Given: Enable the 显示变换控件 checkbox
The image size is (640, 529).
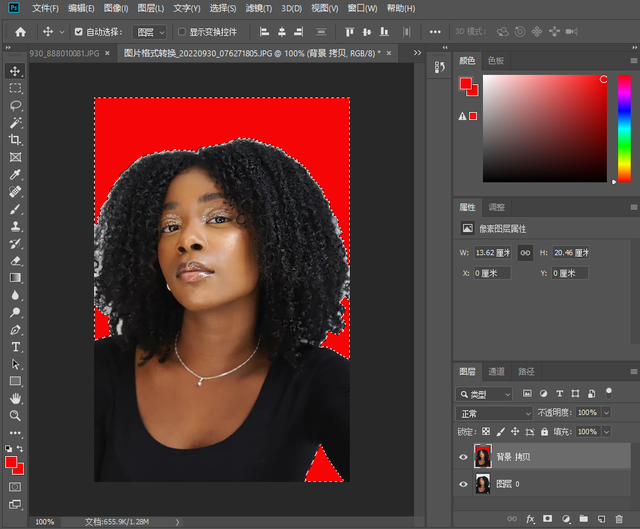Looking at the screenshot, I should [181, 32].
